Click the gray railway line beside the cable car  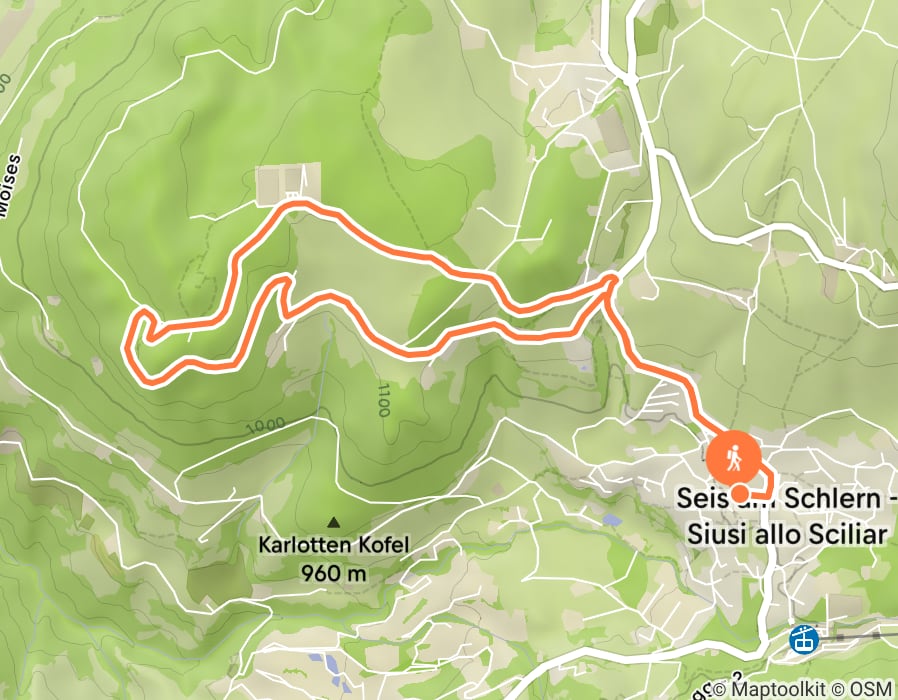tap(857, 636)
